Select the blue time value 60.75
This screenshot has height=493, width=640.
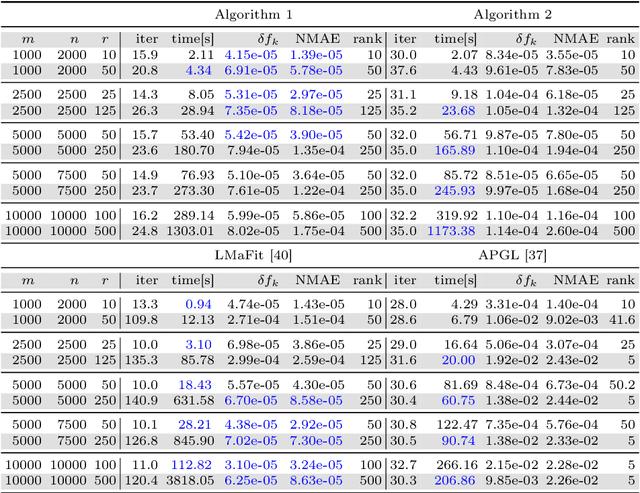[458, 400]
